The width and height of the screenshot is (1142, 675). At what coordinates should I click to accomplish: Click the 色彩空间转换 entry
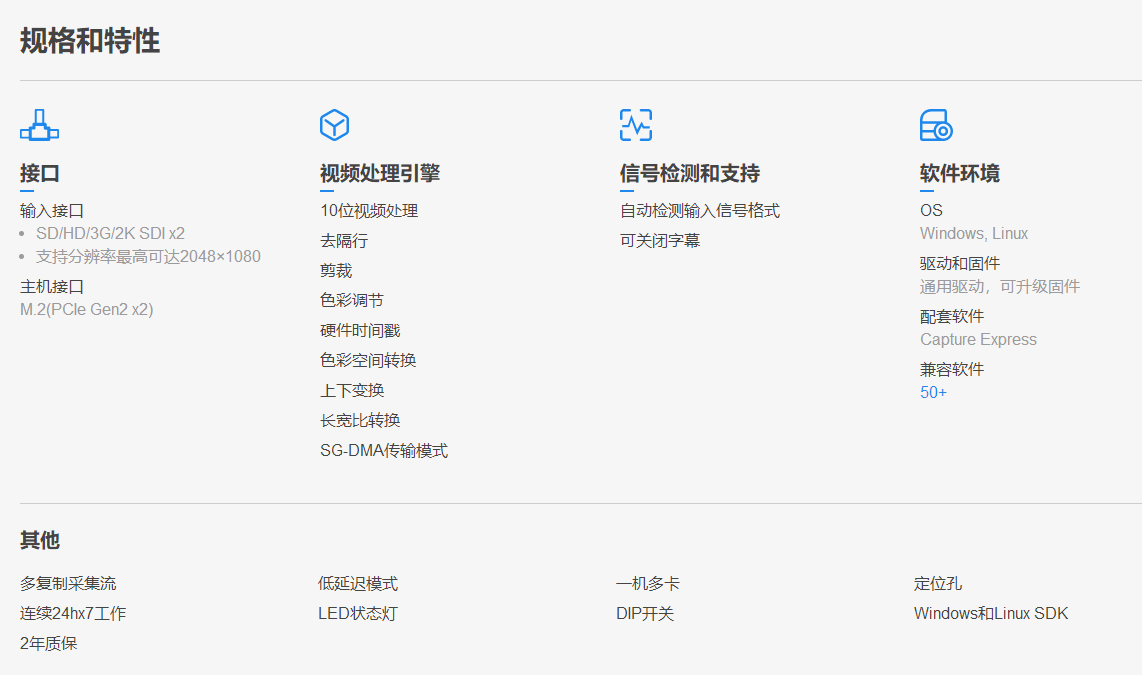(368, 360)
